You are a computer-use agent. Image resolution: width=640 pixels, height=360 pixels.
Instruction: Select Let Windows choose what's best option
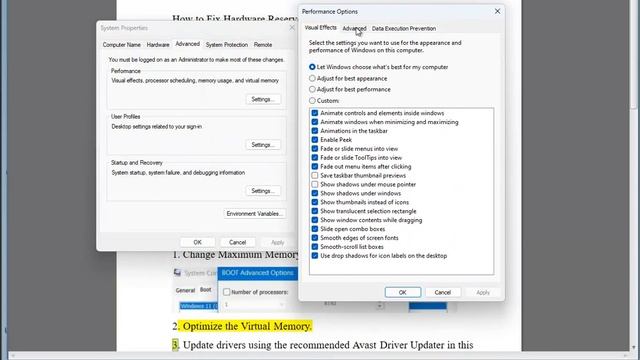pyautogui.click(x=312, y=67)
